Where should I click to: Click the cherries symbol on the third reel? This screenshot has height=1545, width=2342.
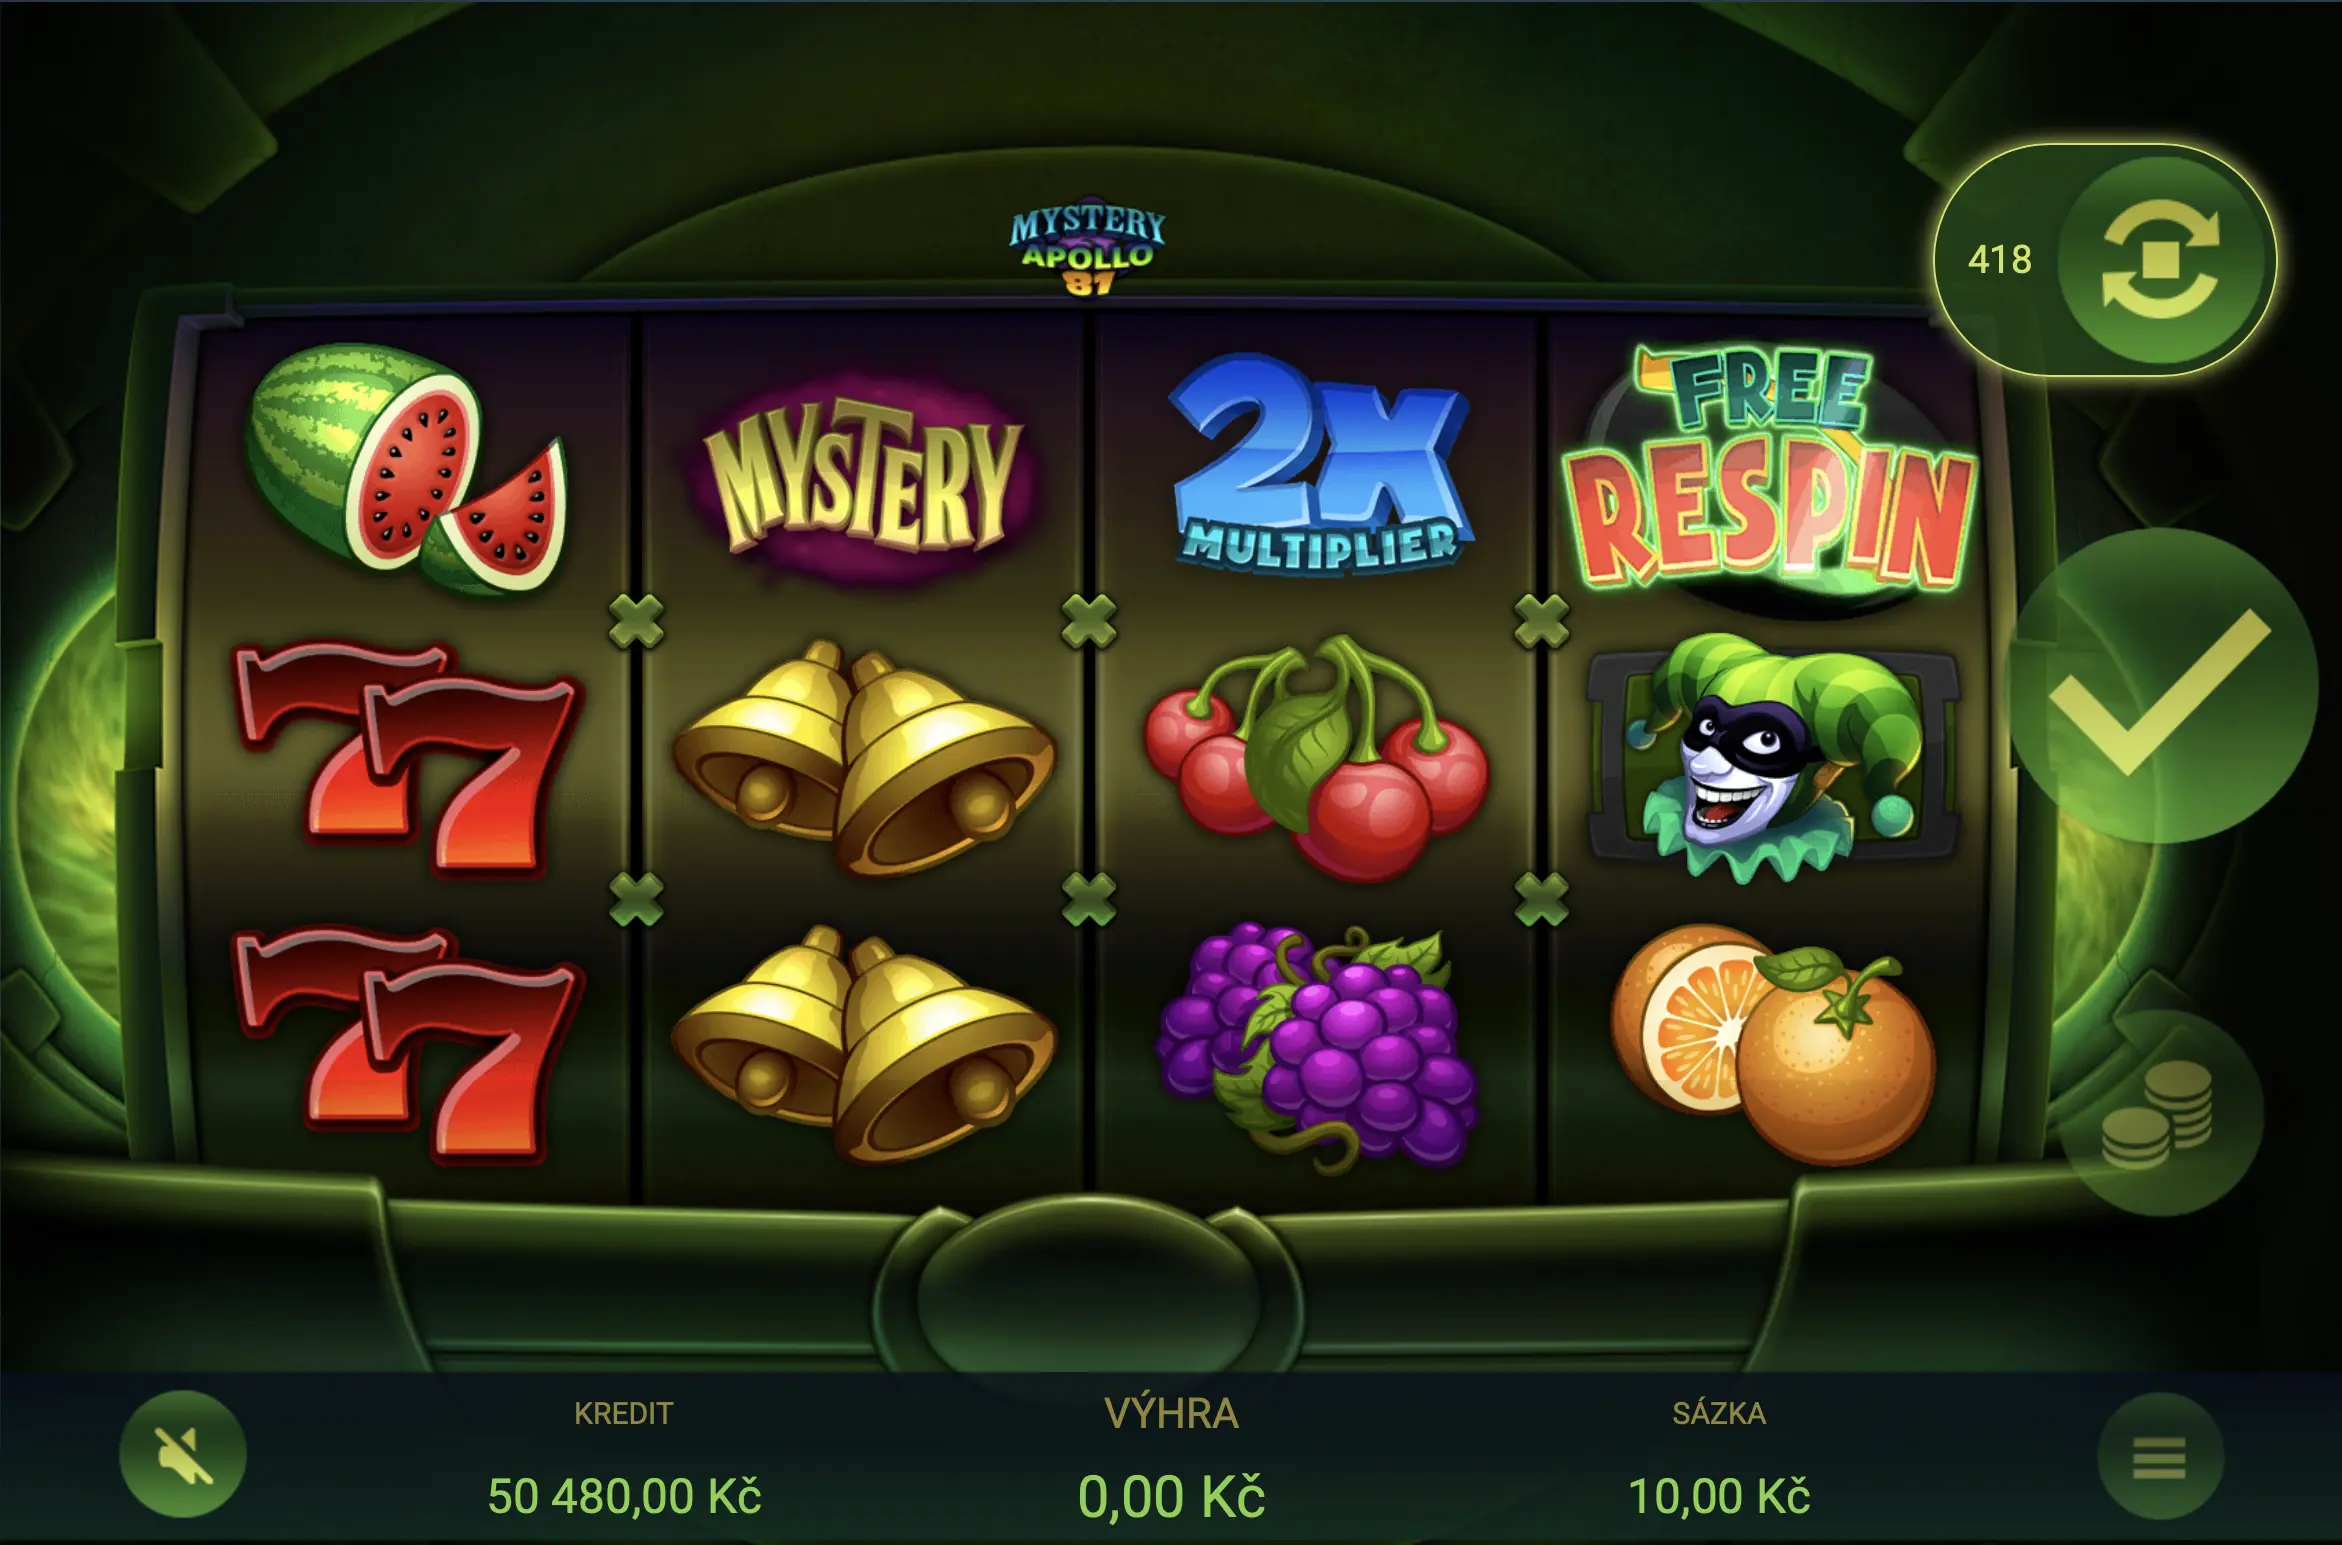click(1316, 758)
